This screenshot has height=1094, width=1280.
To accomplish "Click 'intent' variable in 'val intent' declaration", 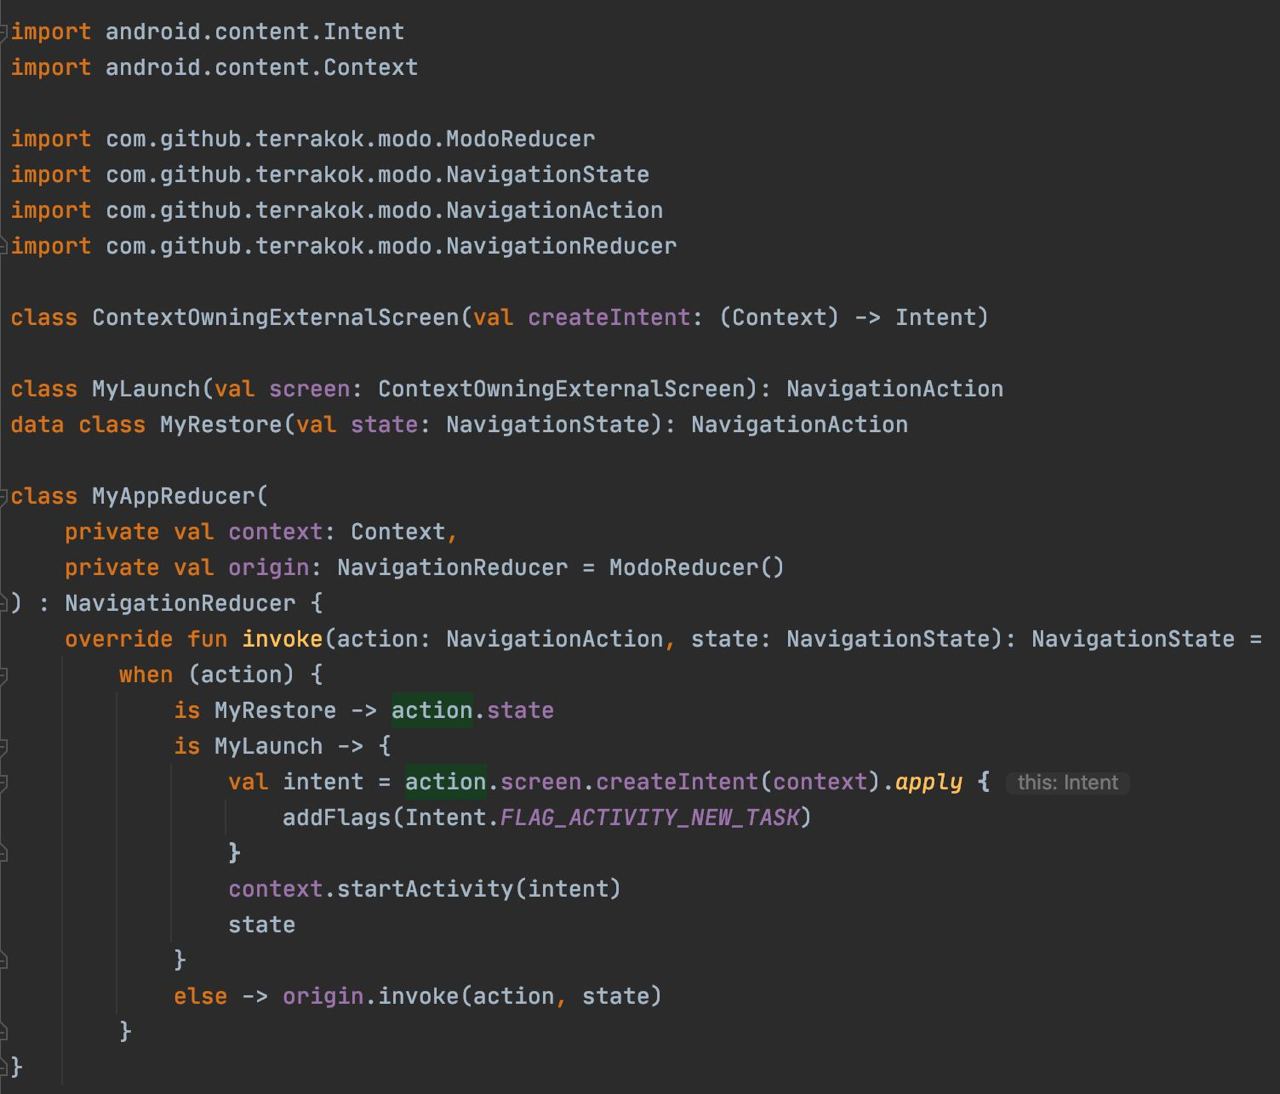I will tap(323, 782).
